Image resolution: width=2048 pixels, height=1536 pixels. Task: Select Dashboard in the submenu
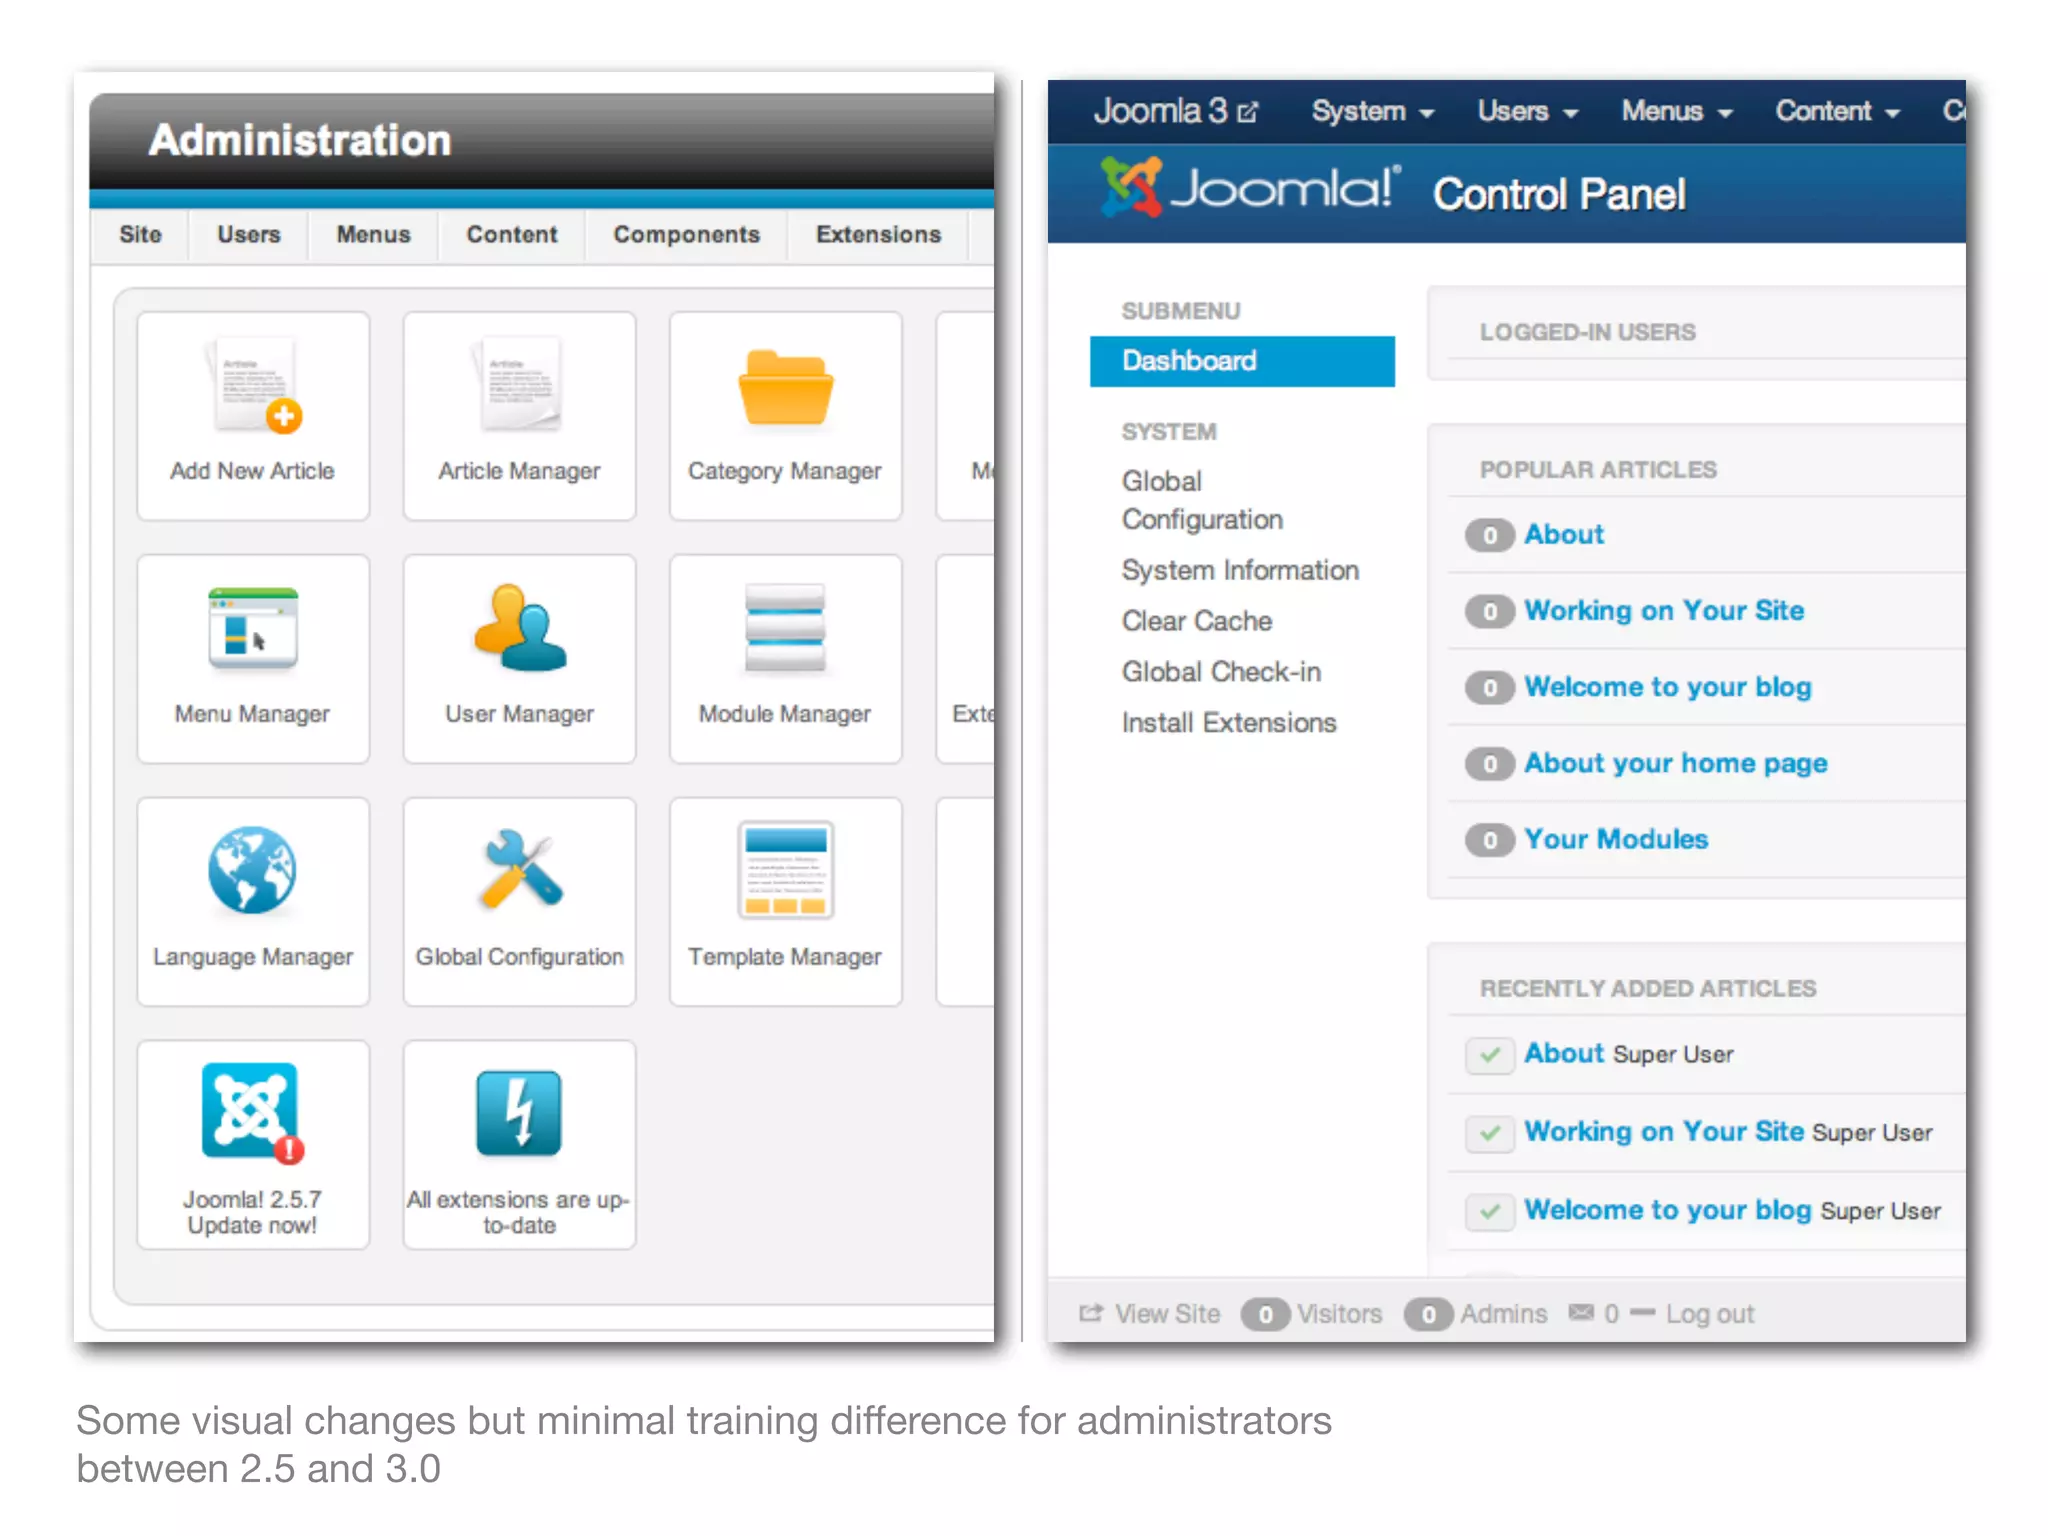point(1242,361)
